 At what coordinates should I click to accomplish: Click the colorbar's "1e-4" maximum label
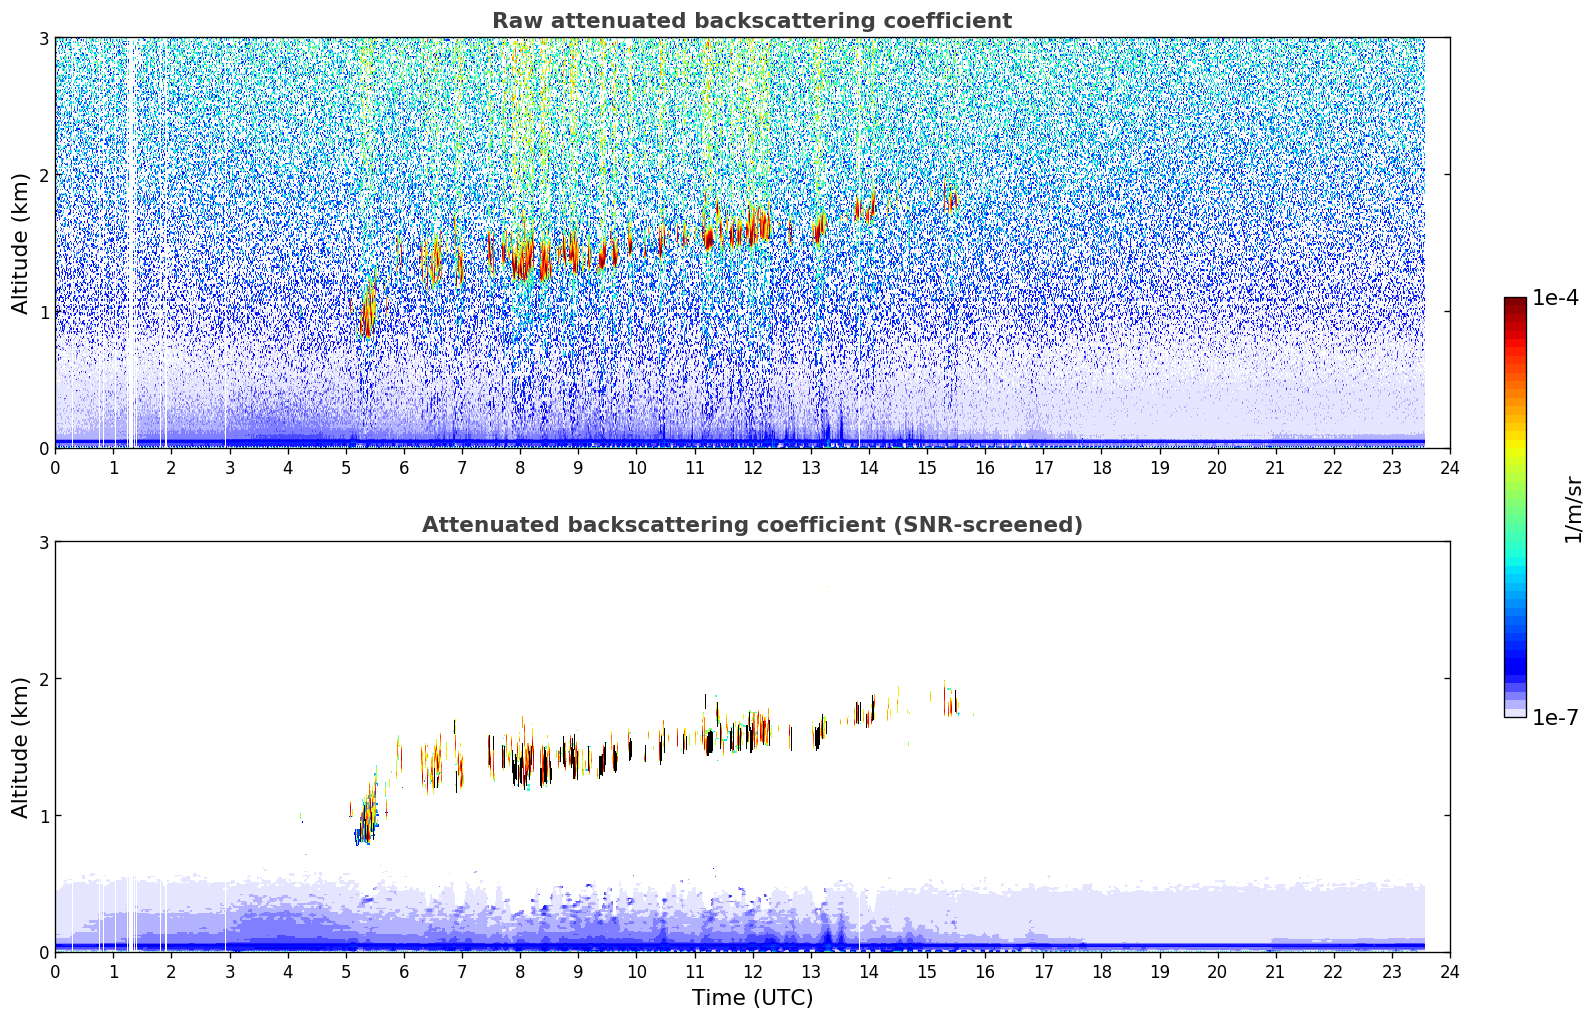[x=1555, y=298]
